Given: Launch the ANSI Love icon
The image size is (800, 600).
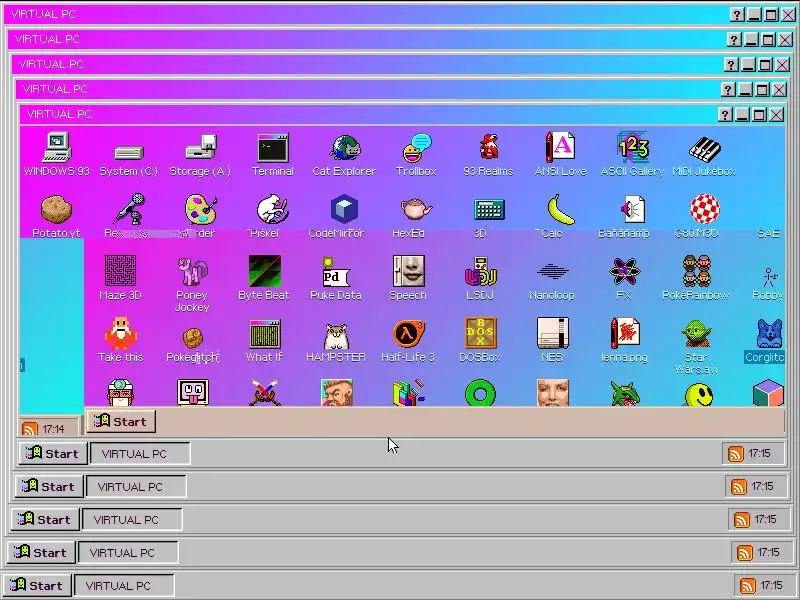Looking at the screenshot, I should [561, 147].
